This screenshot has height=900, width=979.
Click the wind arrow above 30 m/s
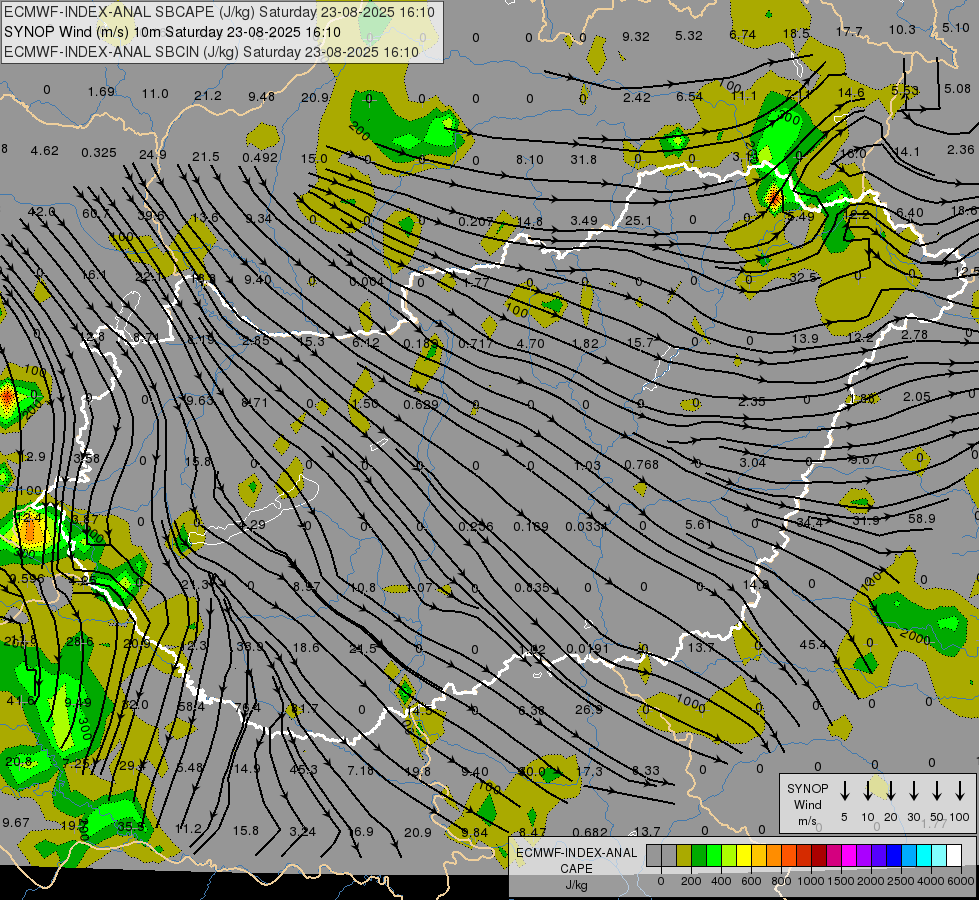914,791
